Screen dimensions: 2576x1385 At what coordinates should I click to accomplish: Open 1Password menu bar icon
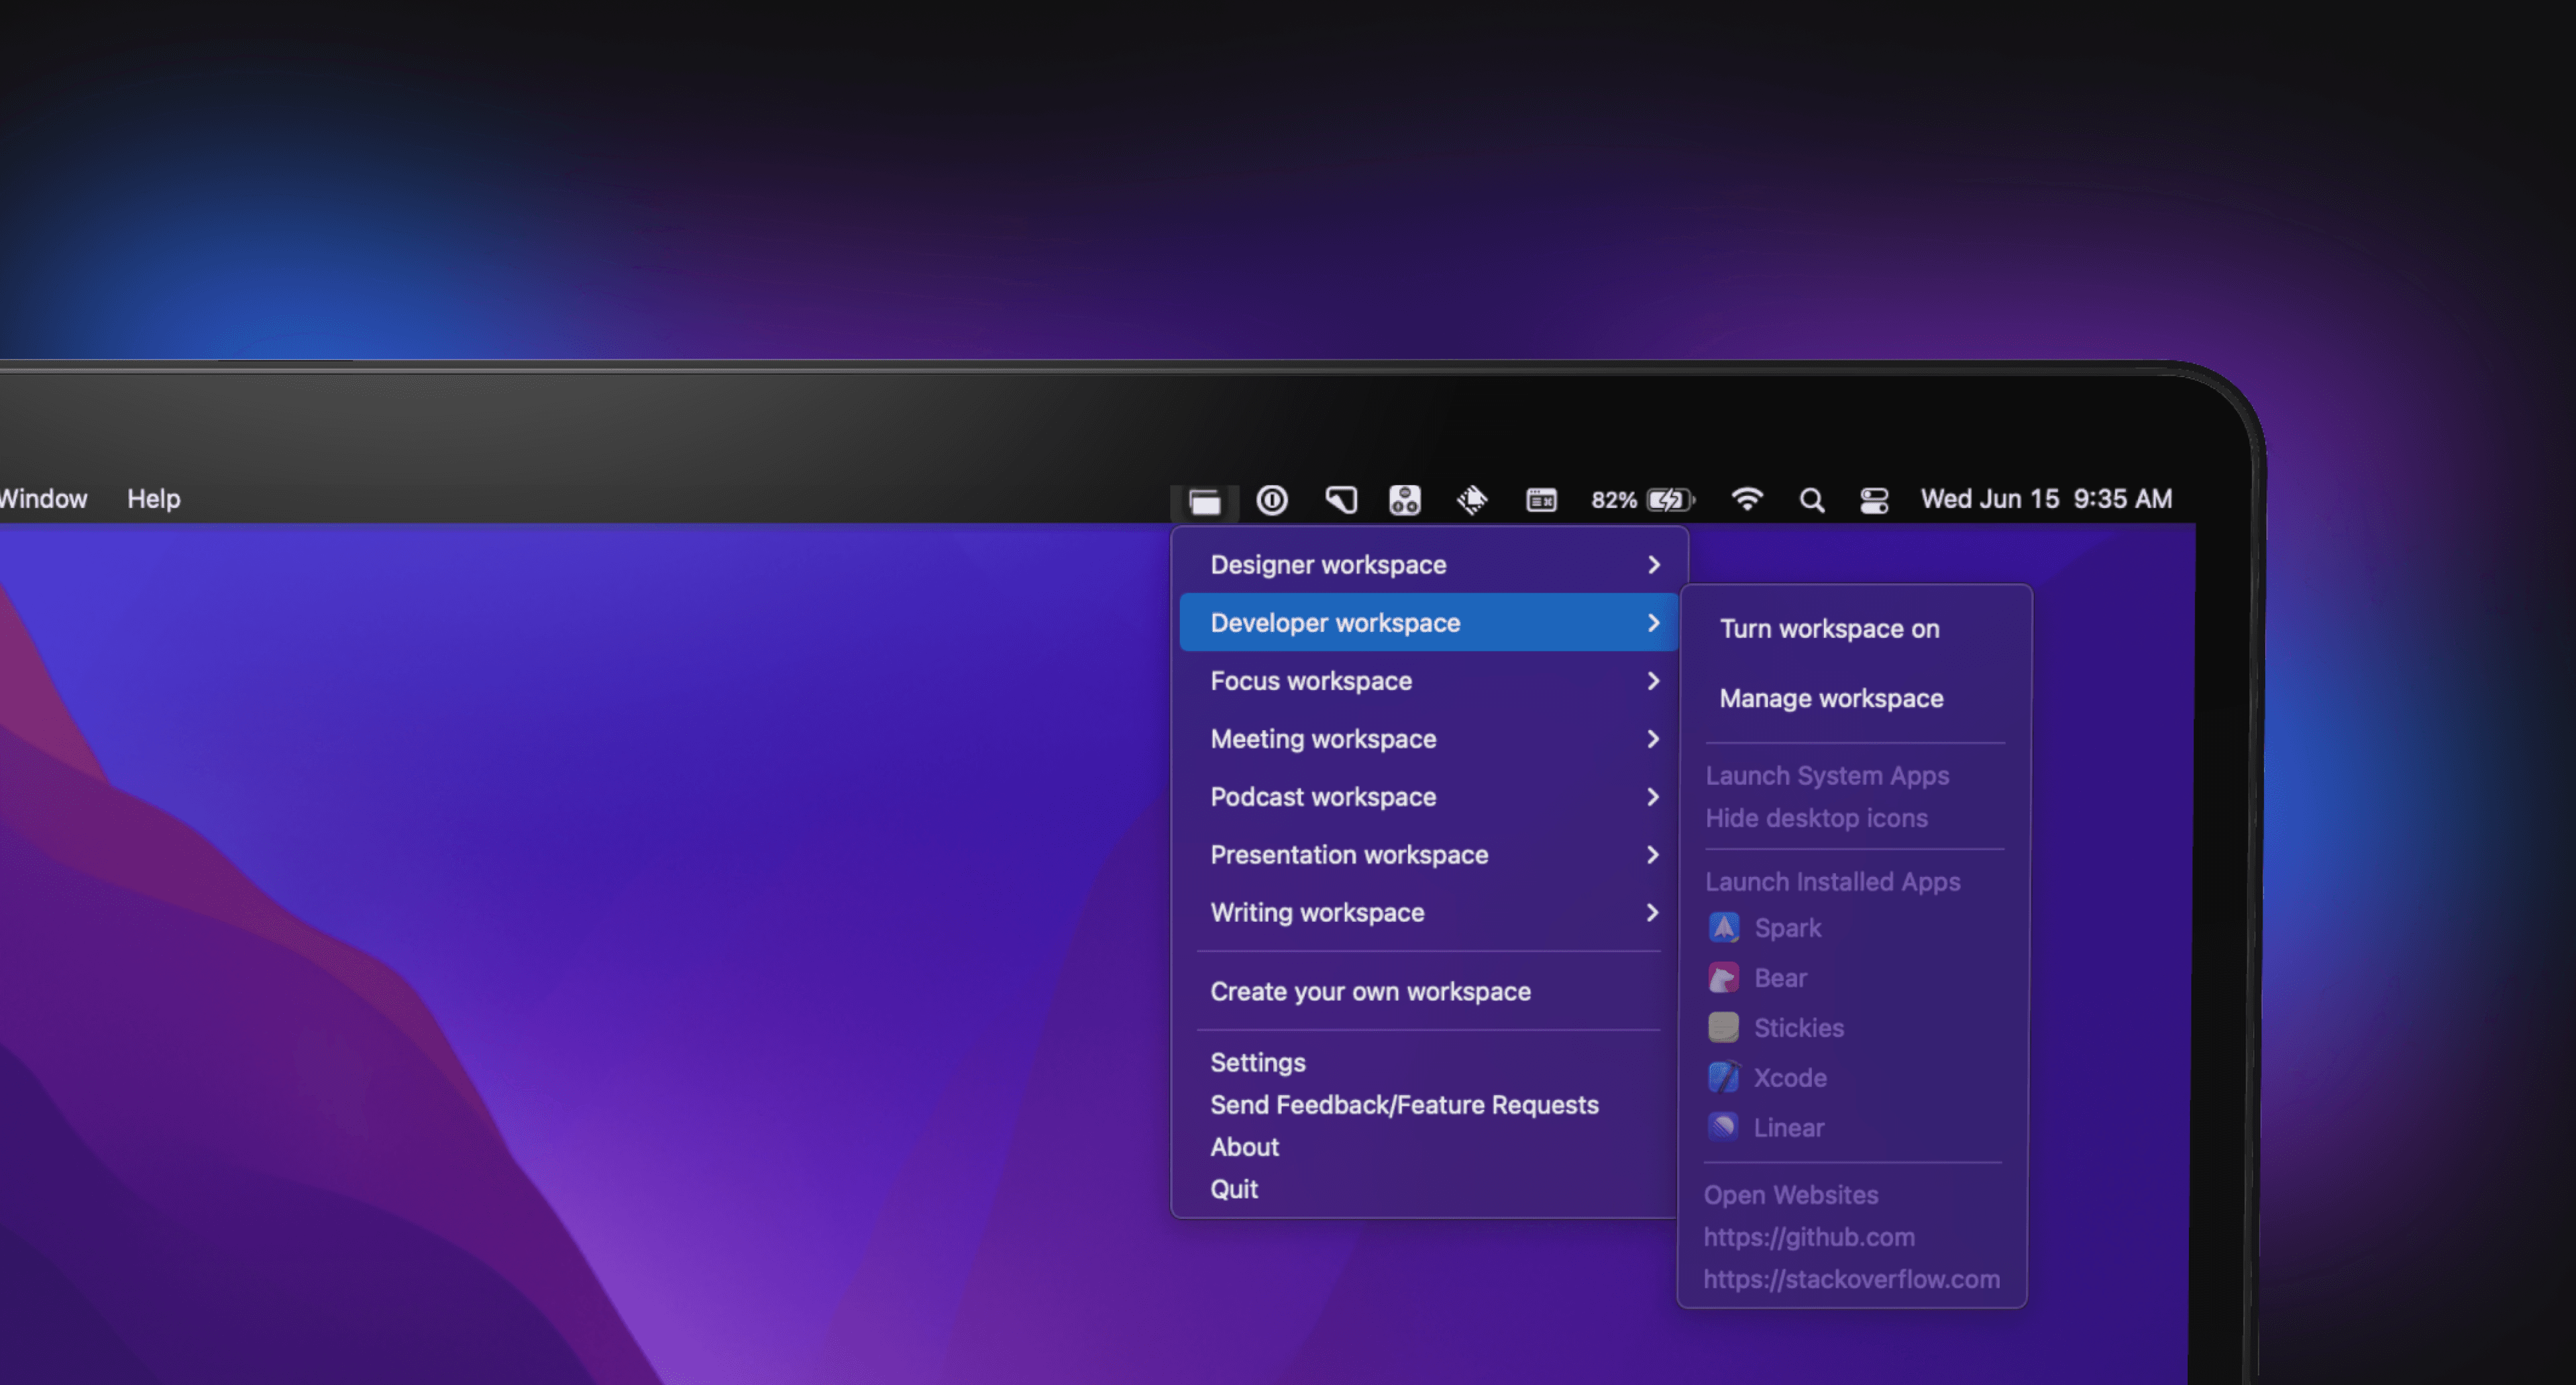(1272, 500)
